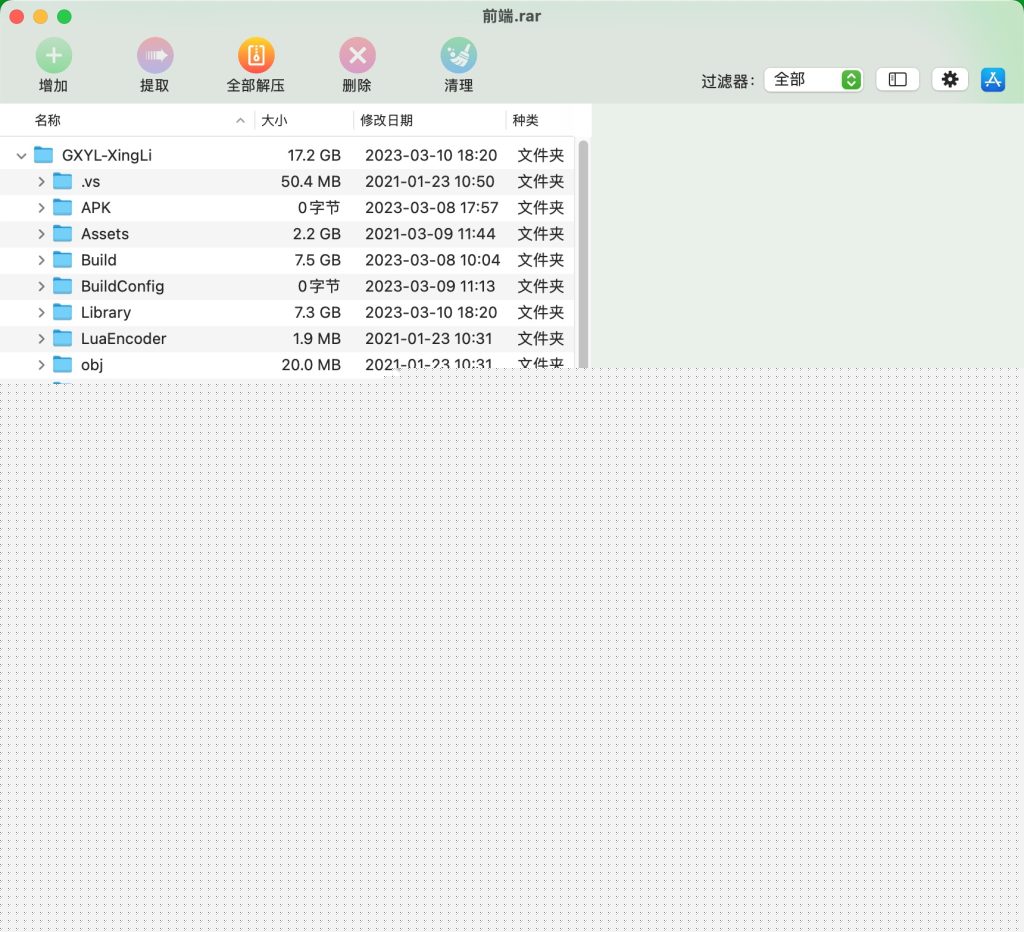1024x932 pixels.
Task: Expand the .vs folder
Action: tap(41, 182)
